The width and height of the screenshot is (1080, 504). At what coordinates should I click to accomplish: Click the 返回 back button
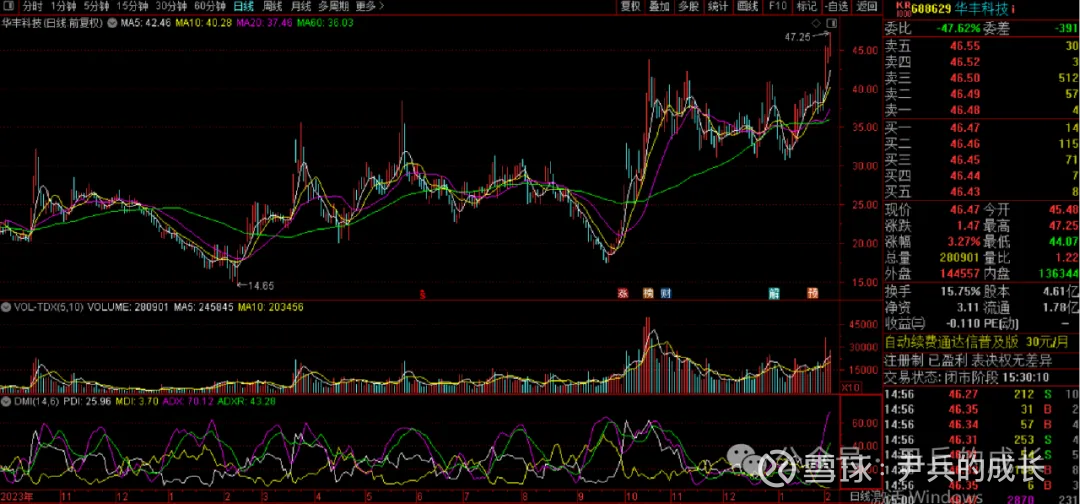point(866,5)
